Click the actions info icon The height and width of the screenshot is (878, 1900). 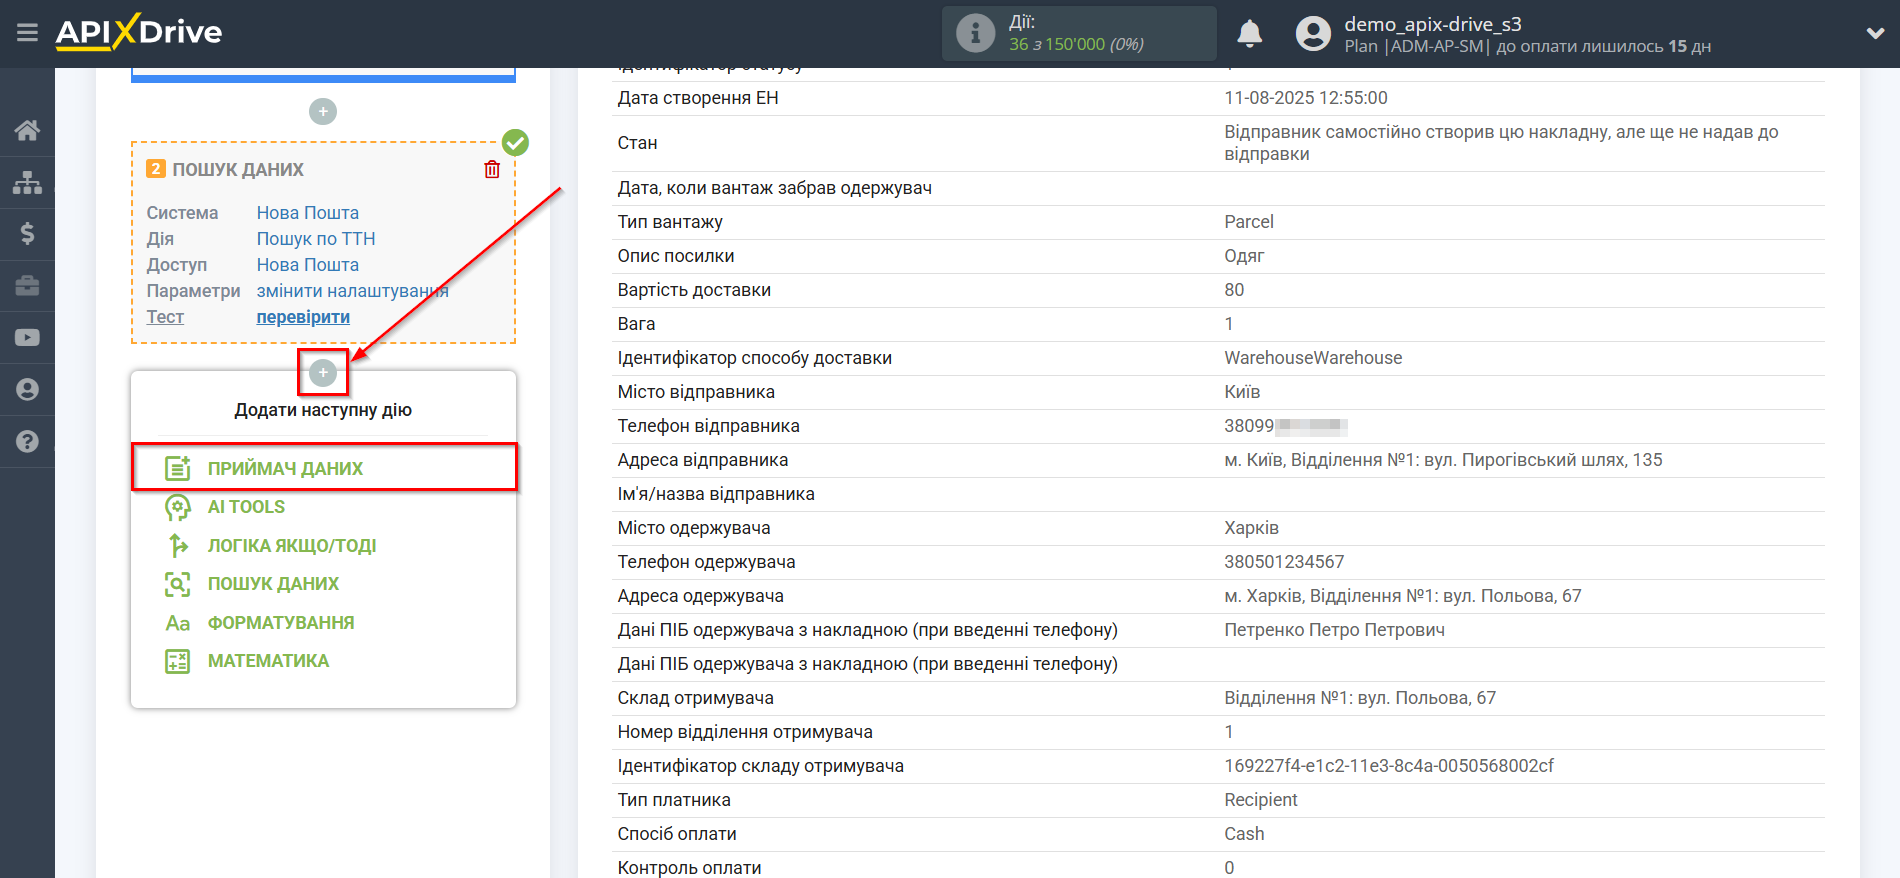coord(975,33)
